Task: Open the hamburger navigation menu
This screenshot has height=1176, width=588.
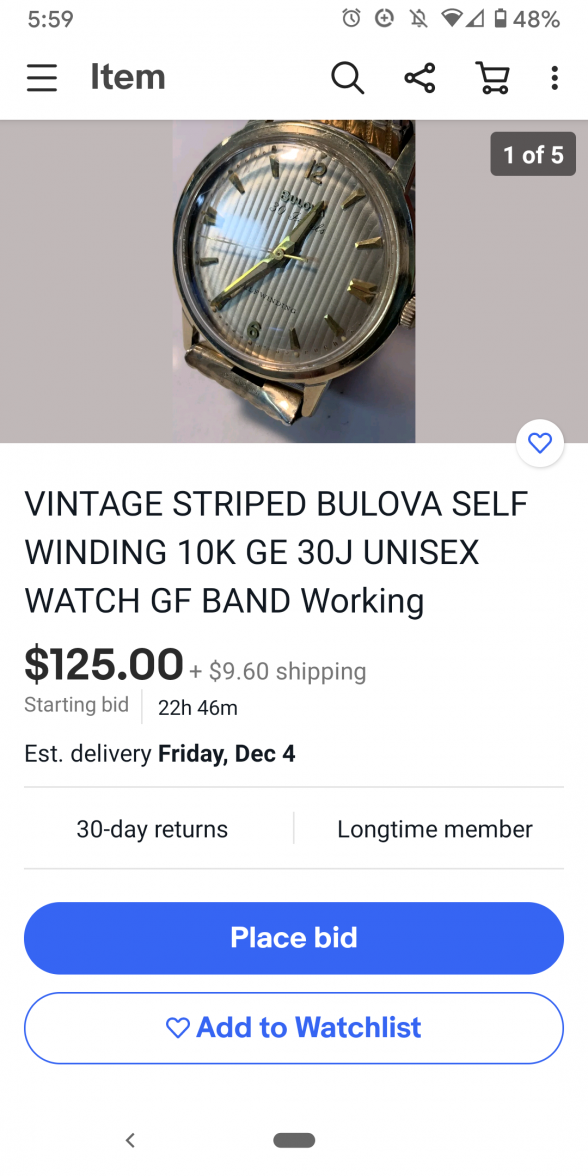Action: click(42, 77)
